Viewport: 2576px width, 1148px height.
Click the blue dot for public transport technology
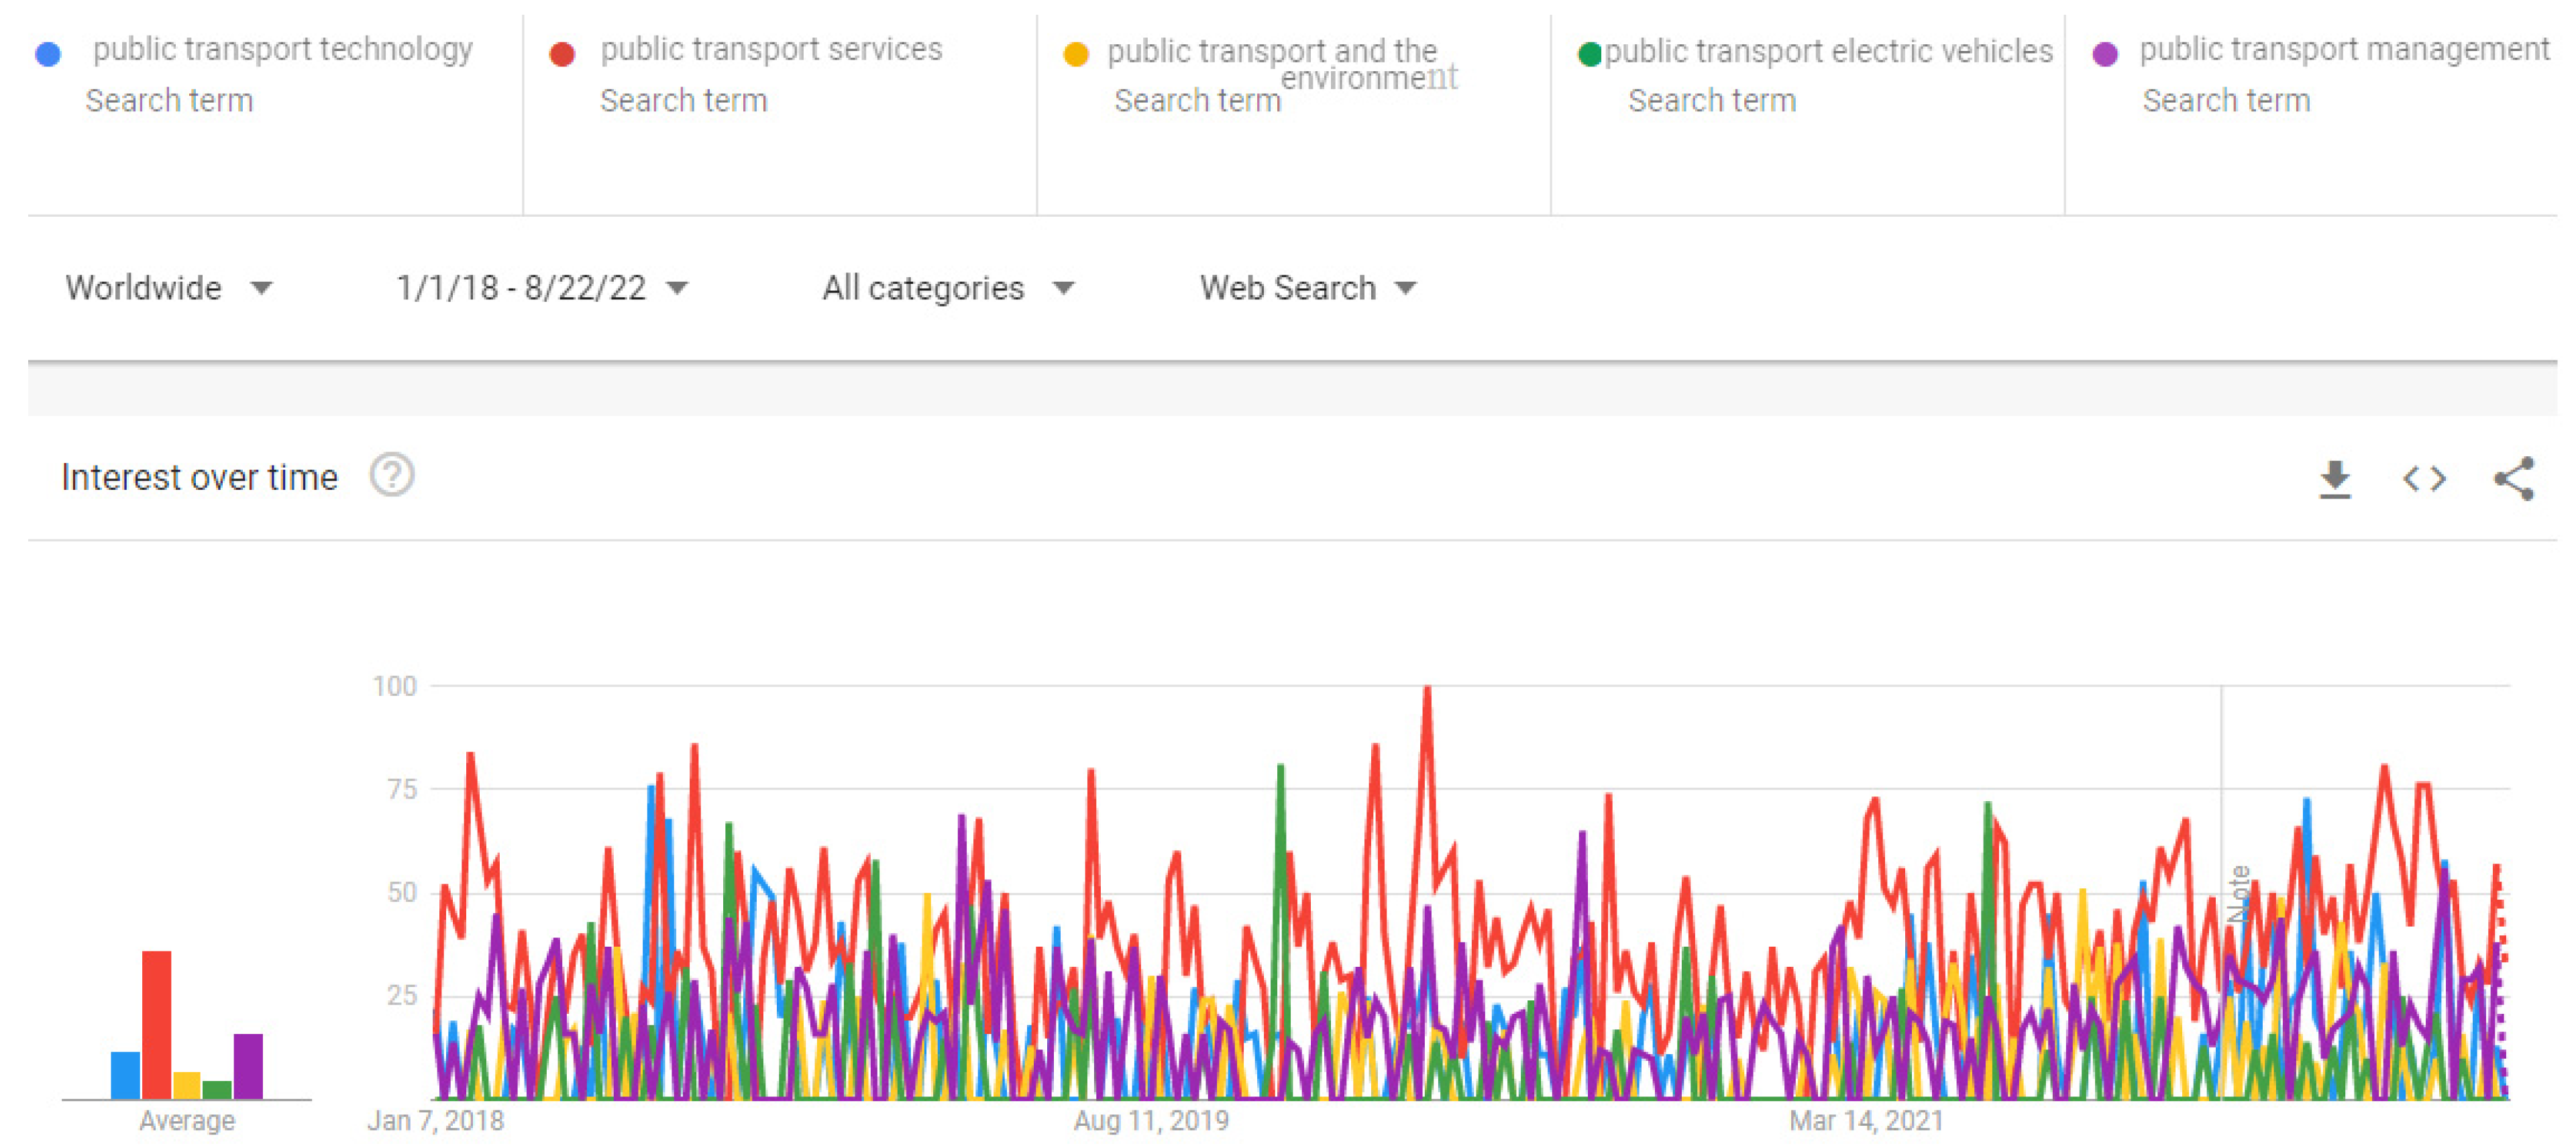[x=48, y=54]
